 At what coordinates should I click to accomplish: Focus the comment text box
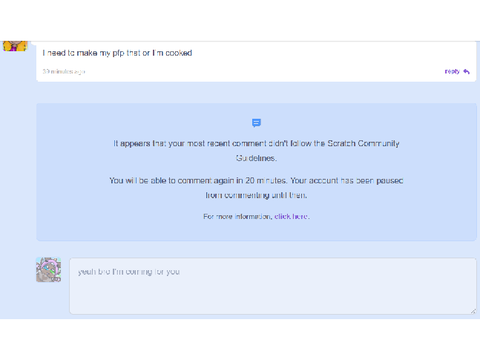[x=273, y=286]
